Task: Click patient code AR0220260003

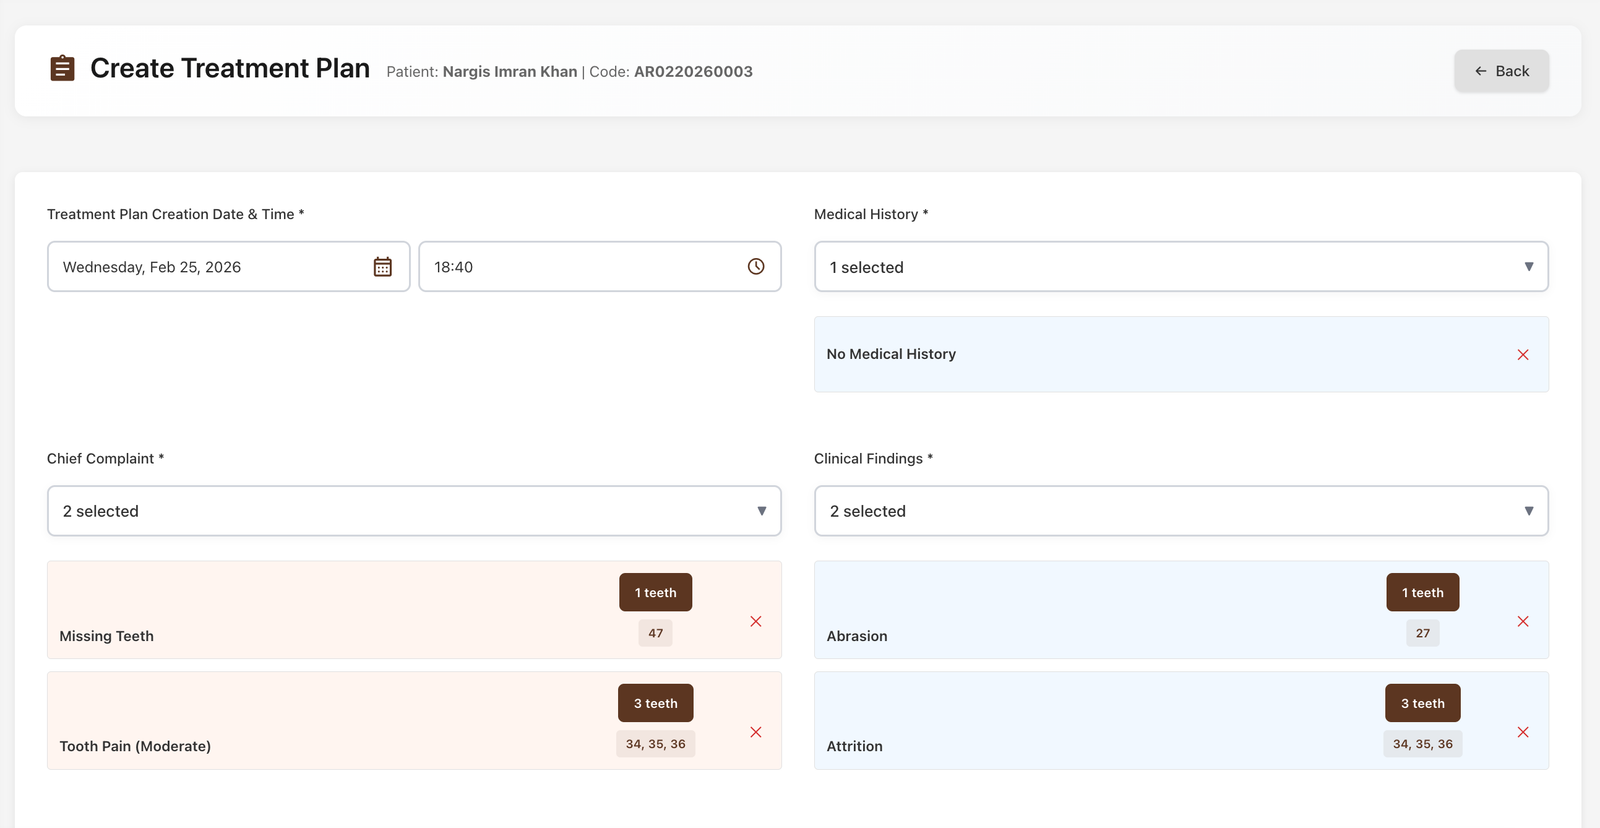Action: coord(693,72)
